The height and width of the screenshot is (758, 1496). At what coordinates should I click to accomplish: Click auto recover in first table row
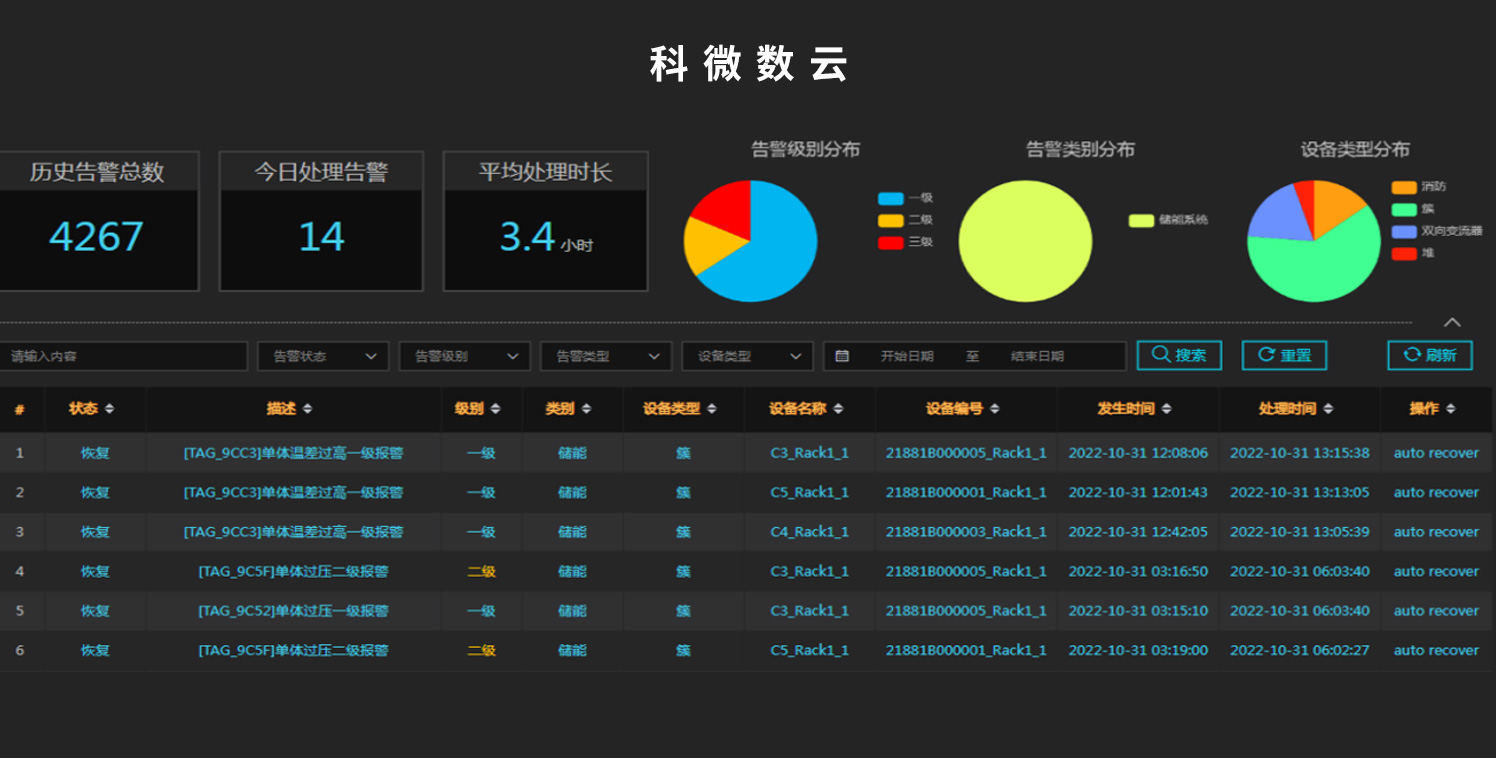[x=1435, y=453]
